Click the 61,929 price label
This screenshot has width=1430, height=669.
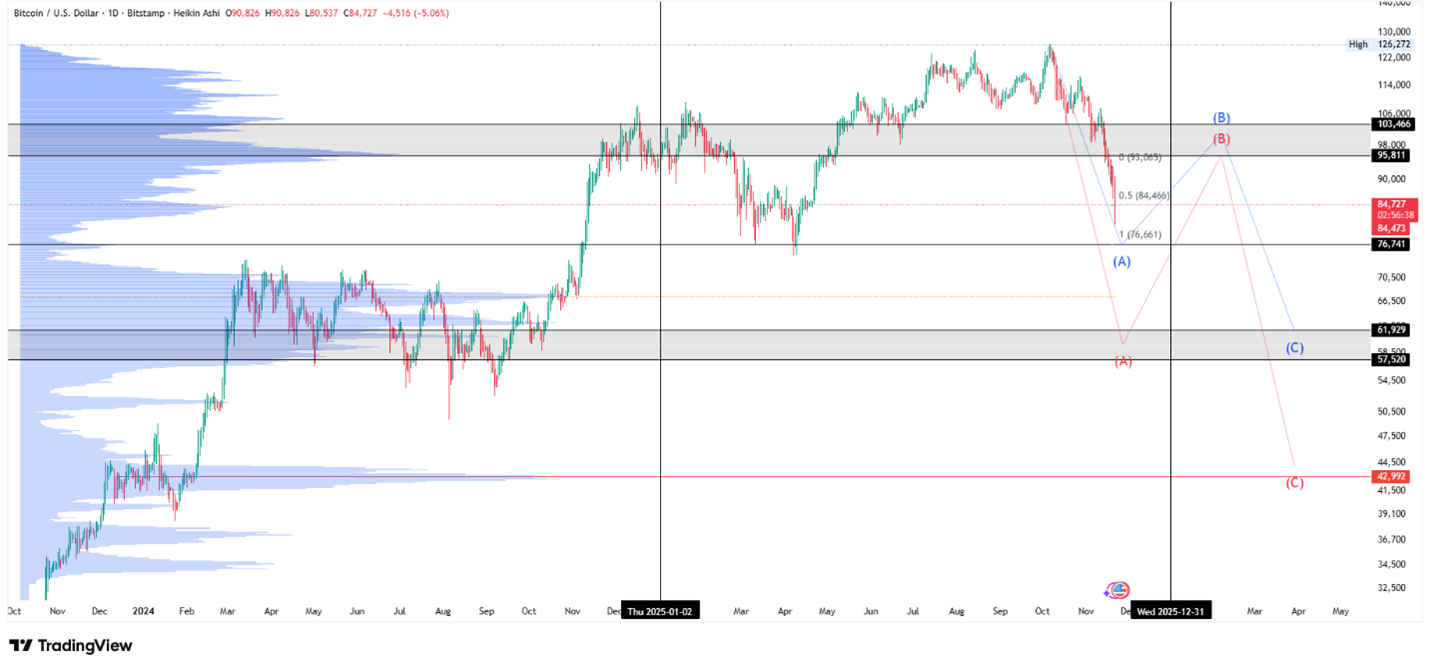click(x=1392, y=330)
